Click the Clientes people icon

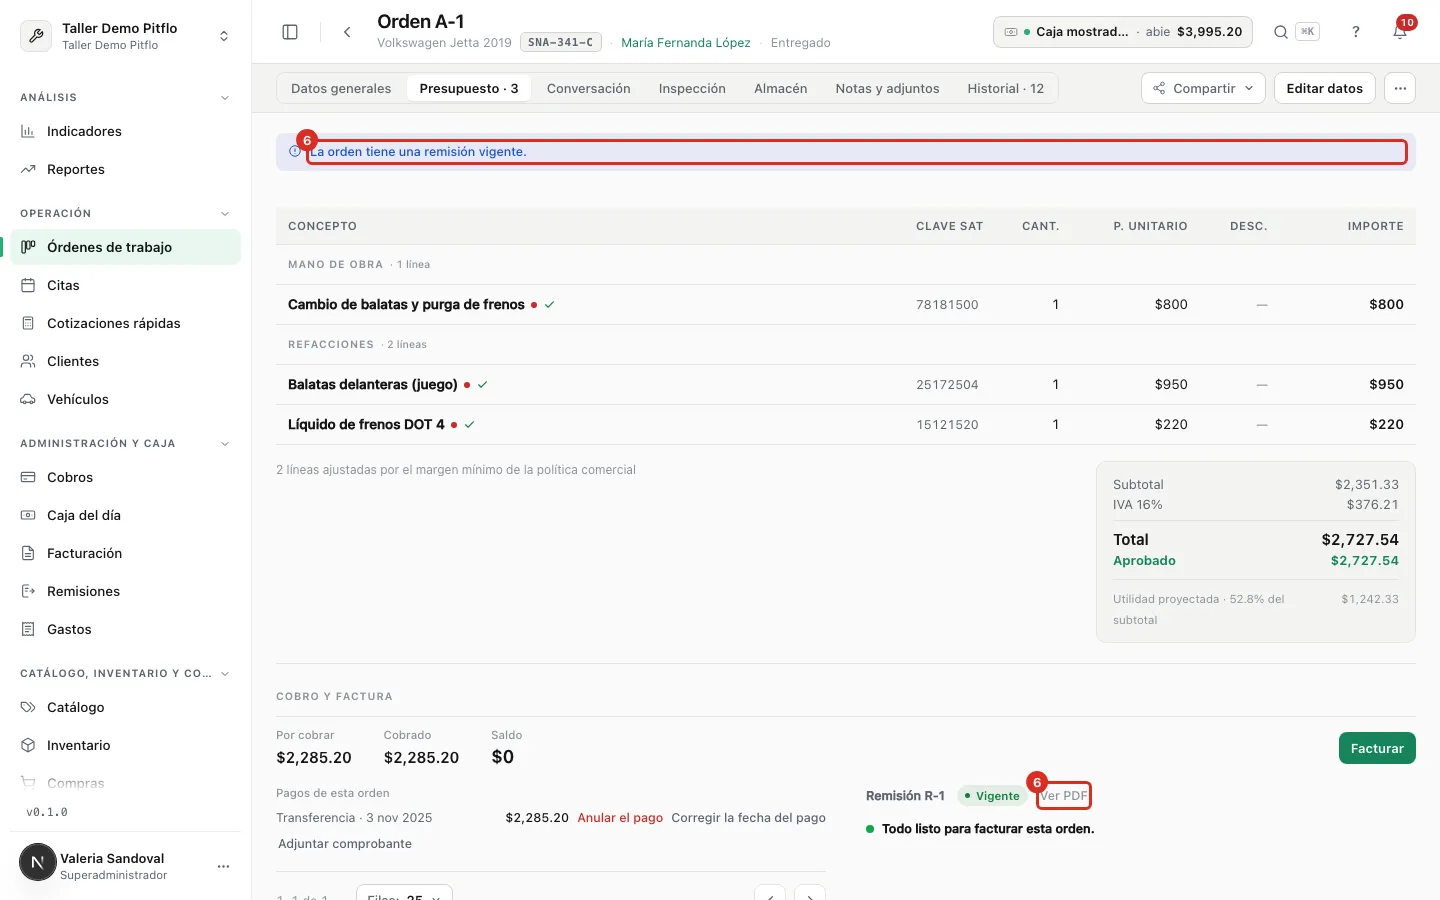[x=28, y=361]
